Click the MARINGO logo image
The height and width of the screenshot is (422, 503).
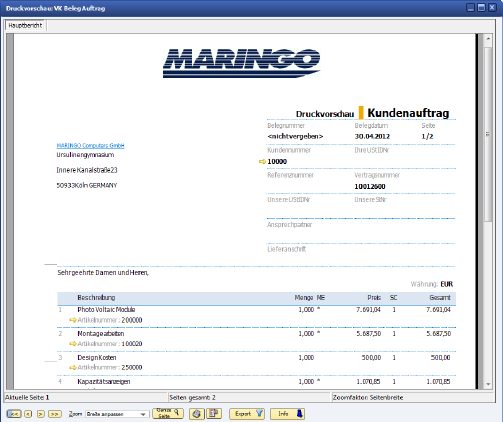pyautogui.click(x=241, y=63)
